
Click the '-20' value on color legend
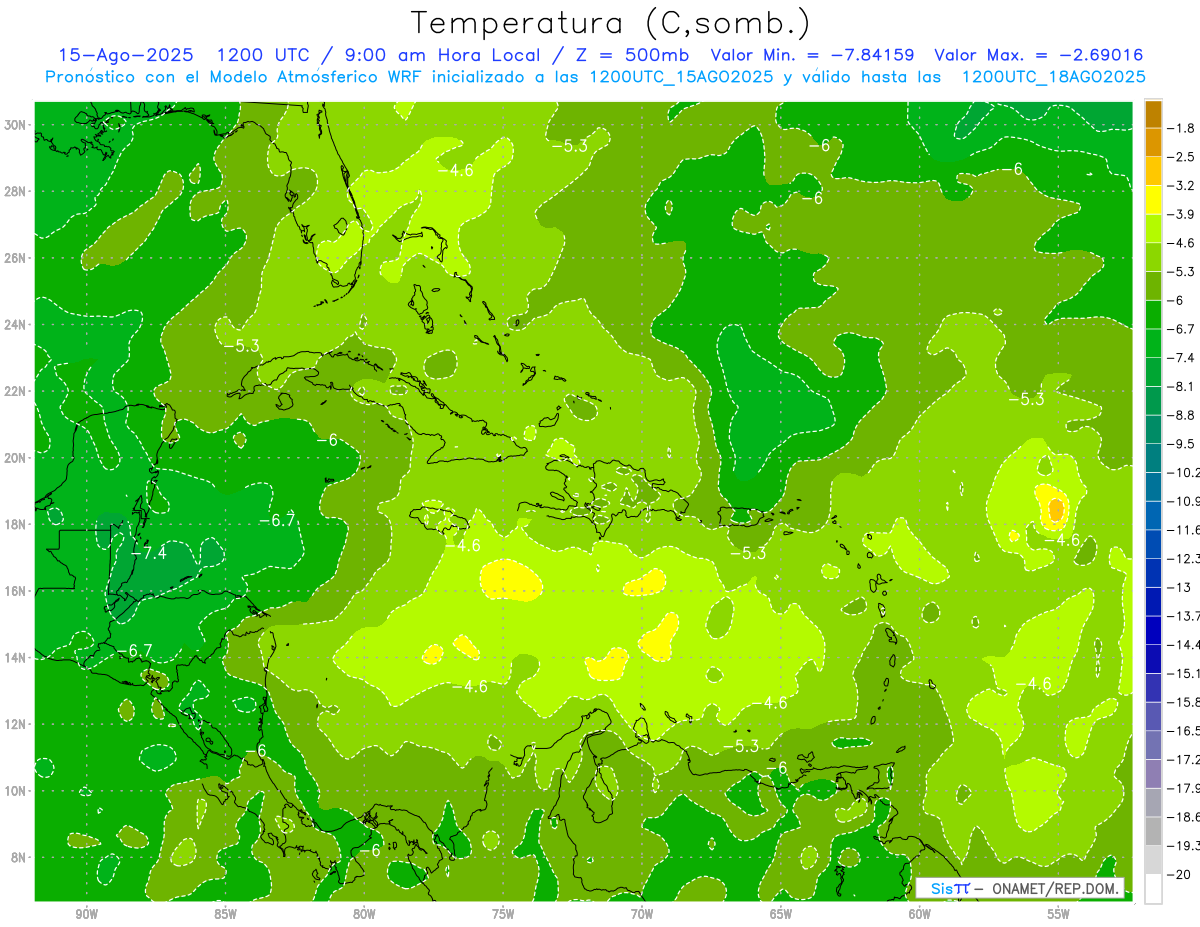[x=1180, y=874]
